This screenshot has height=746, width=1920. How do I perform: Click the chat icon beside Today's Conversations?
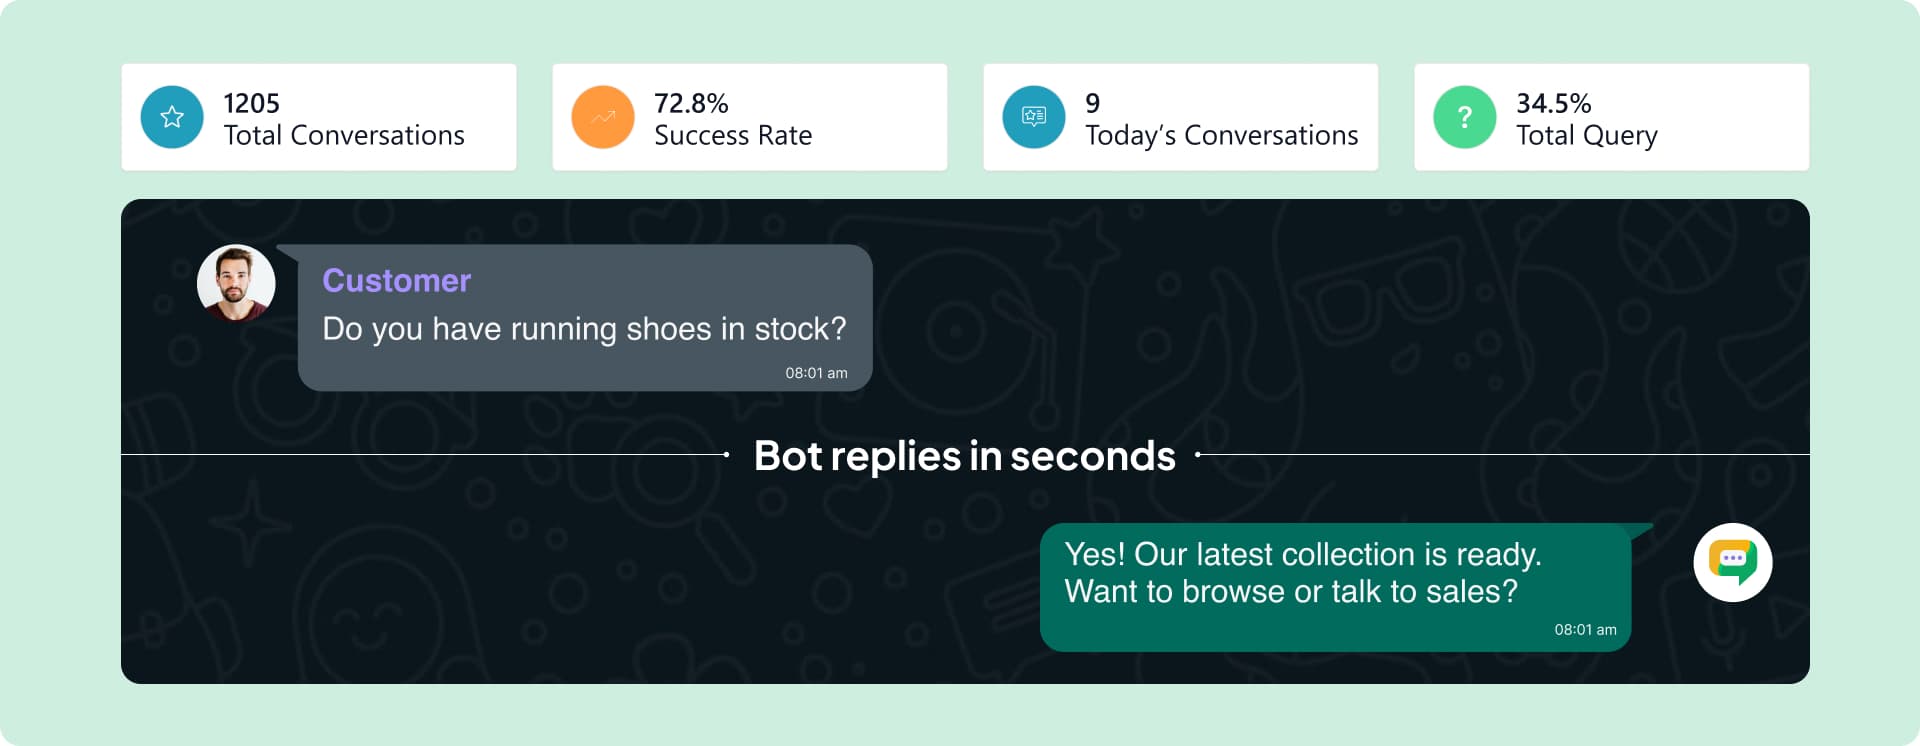click(x=1034, y=117)
